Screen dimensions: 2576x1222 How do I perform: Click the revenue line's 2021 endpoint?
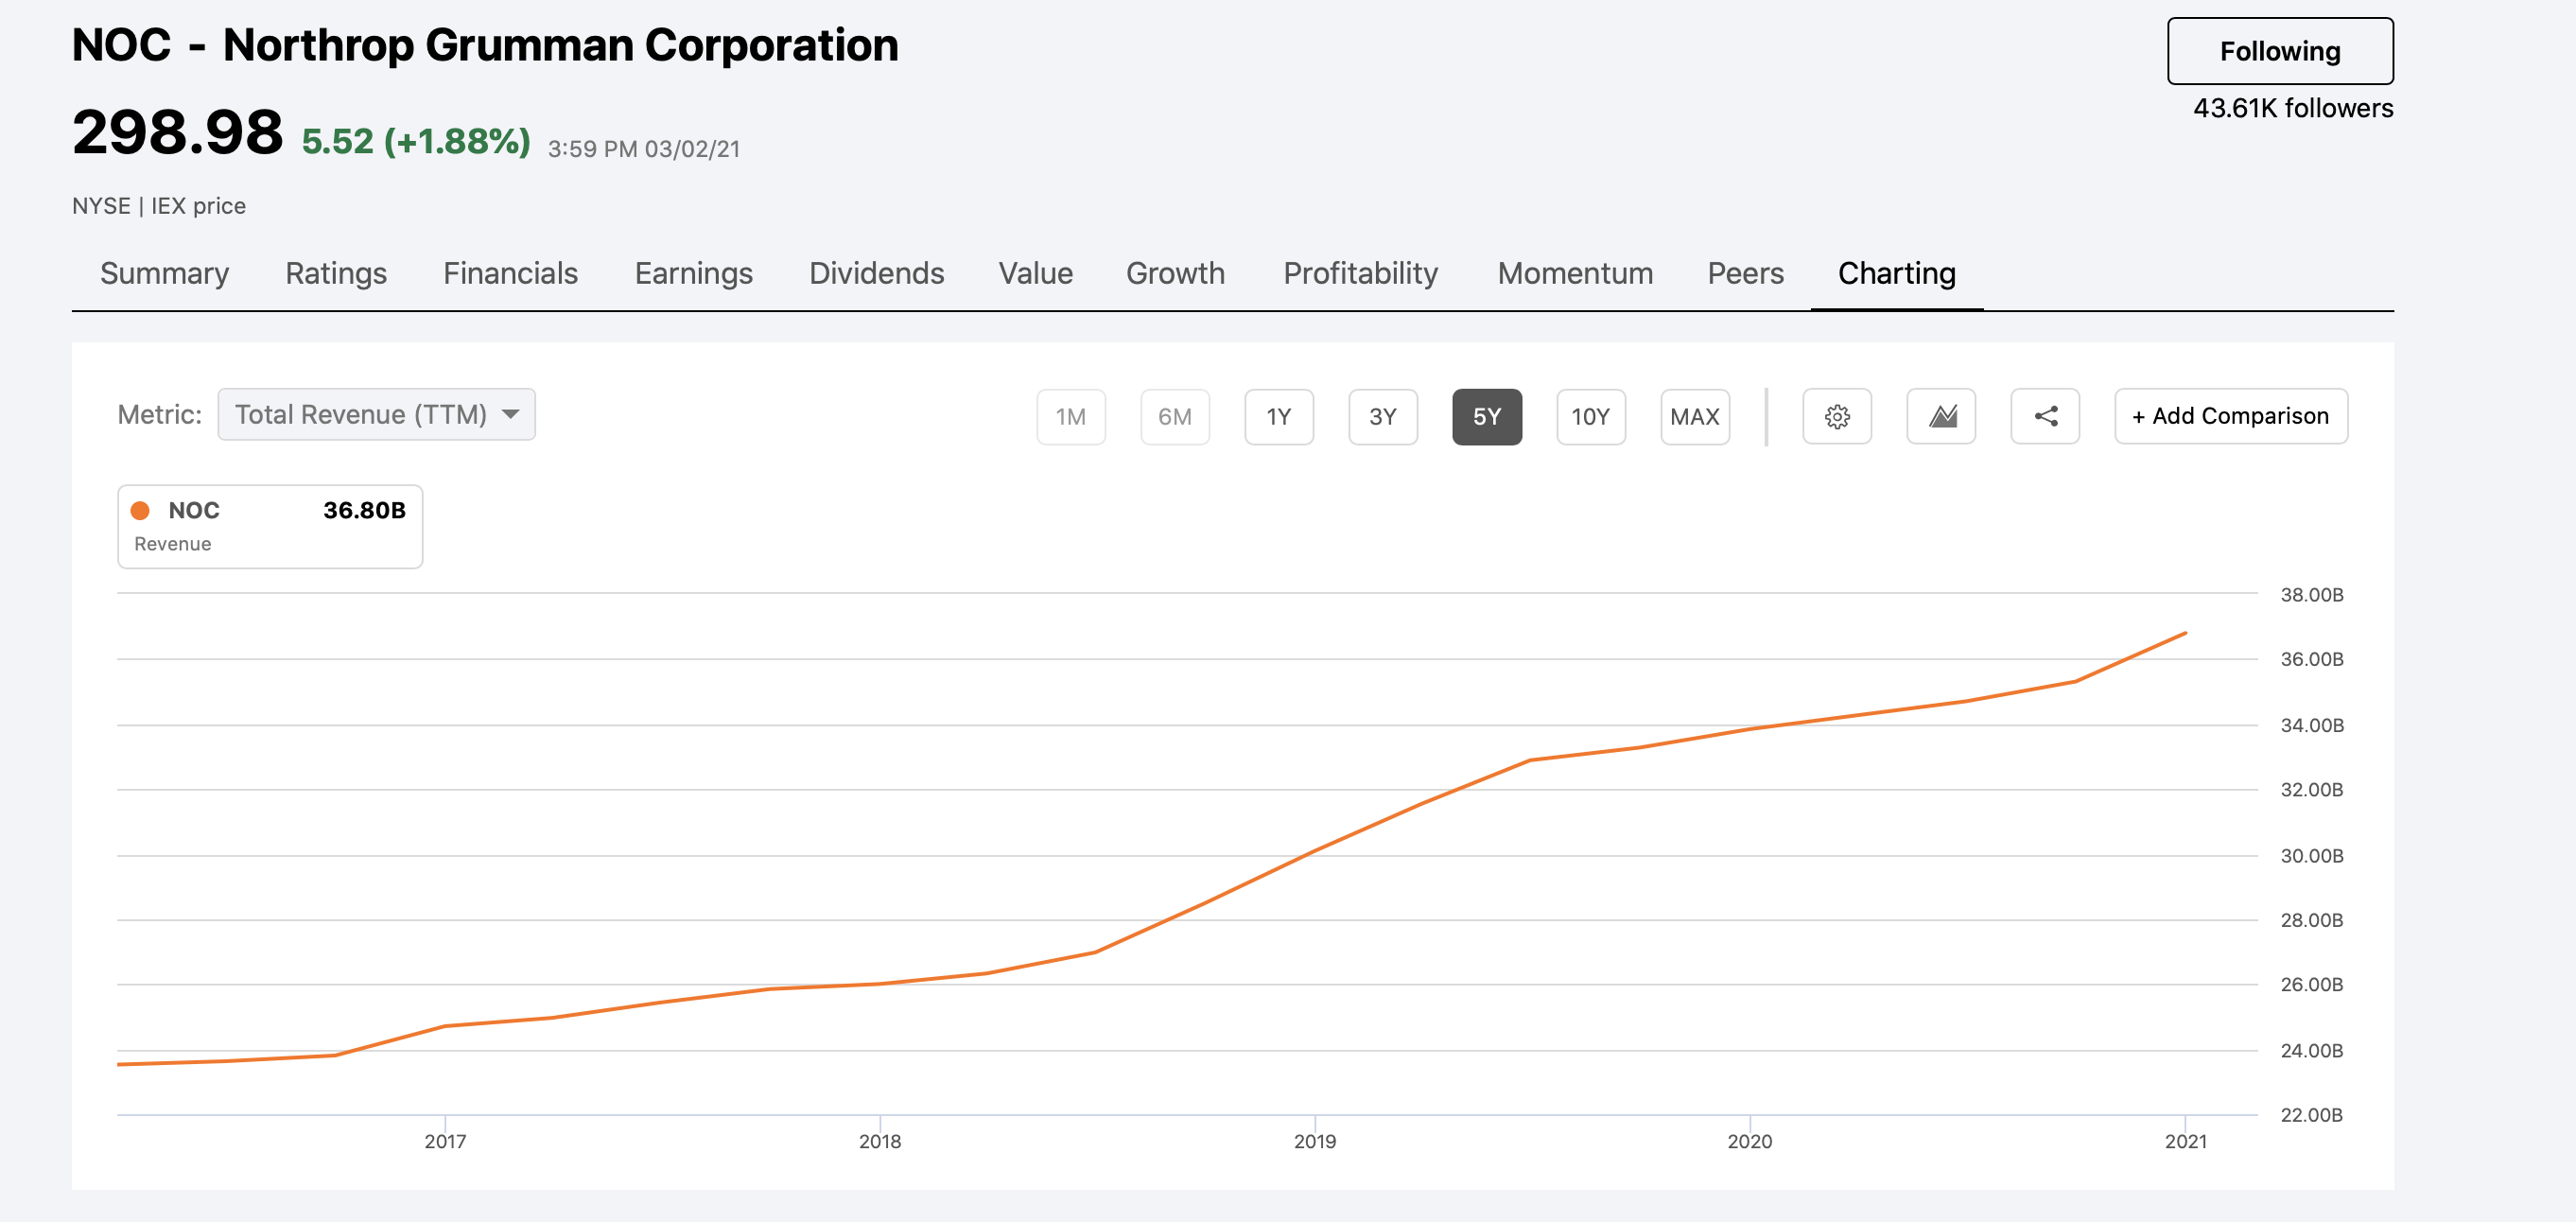click(2185, 634)
